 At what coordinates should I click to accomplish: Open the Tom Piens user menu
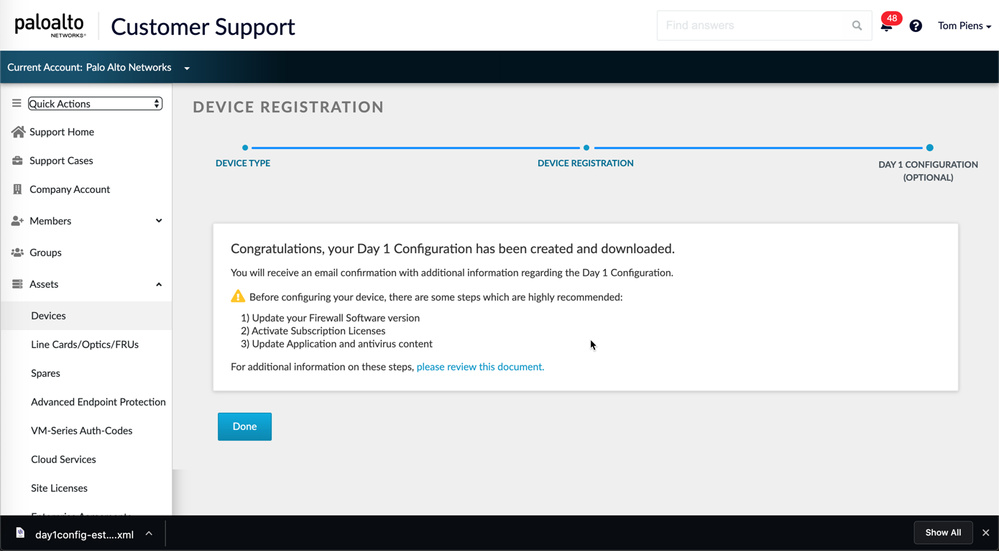coord(964,26)
